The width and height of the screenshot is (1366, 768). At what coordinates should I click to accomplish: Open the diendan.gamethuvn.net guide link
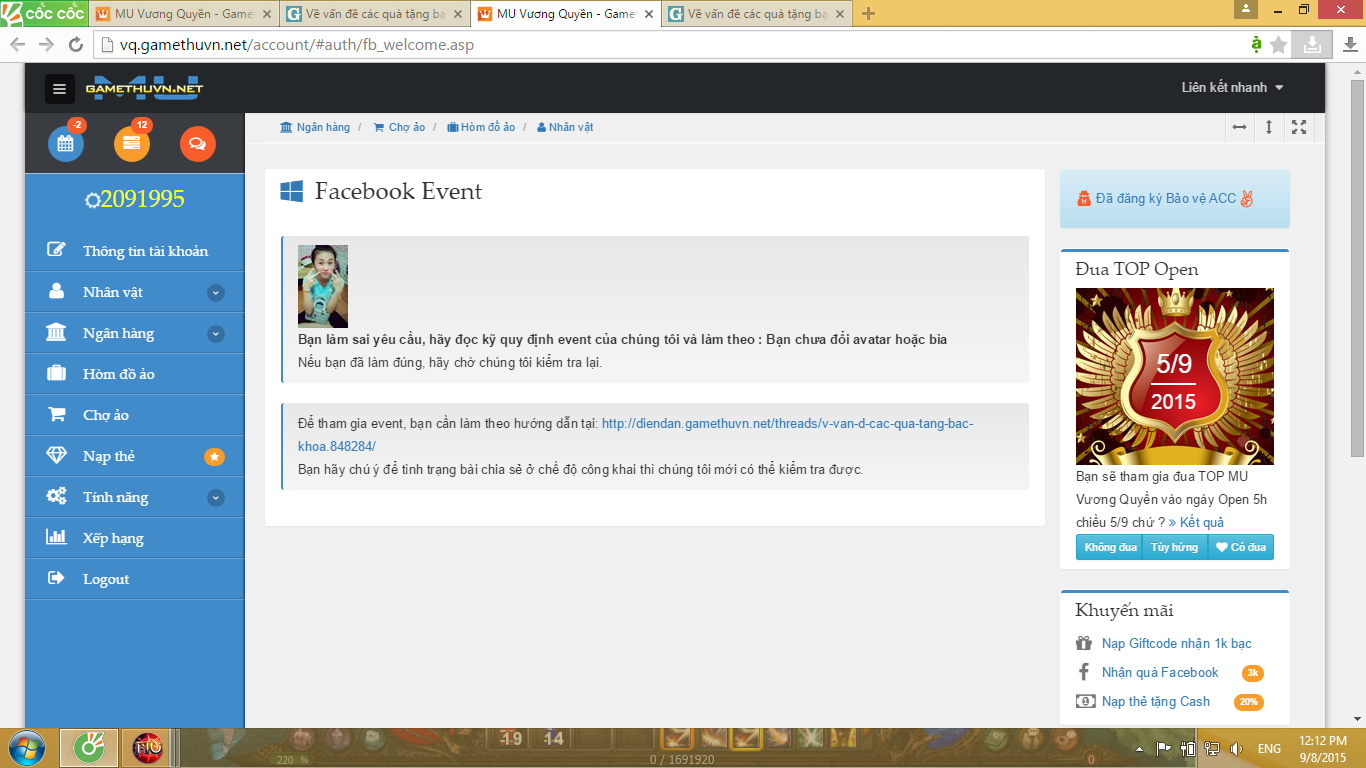point(636,435)
